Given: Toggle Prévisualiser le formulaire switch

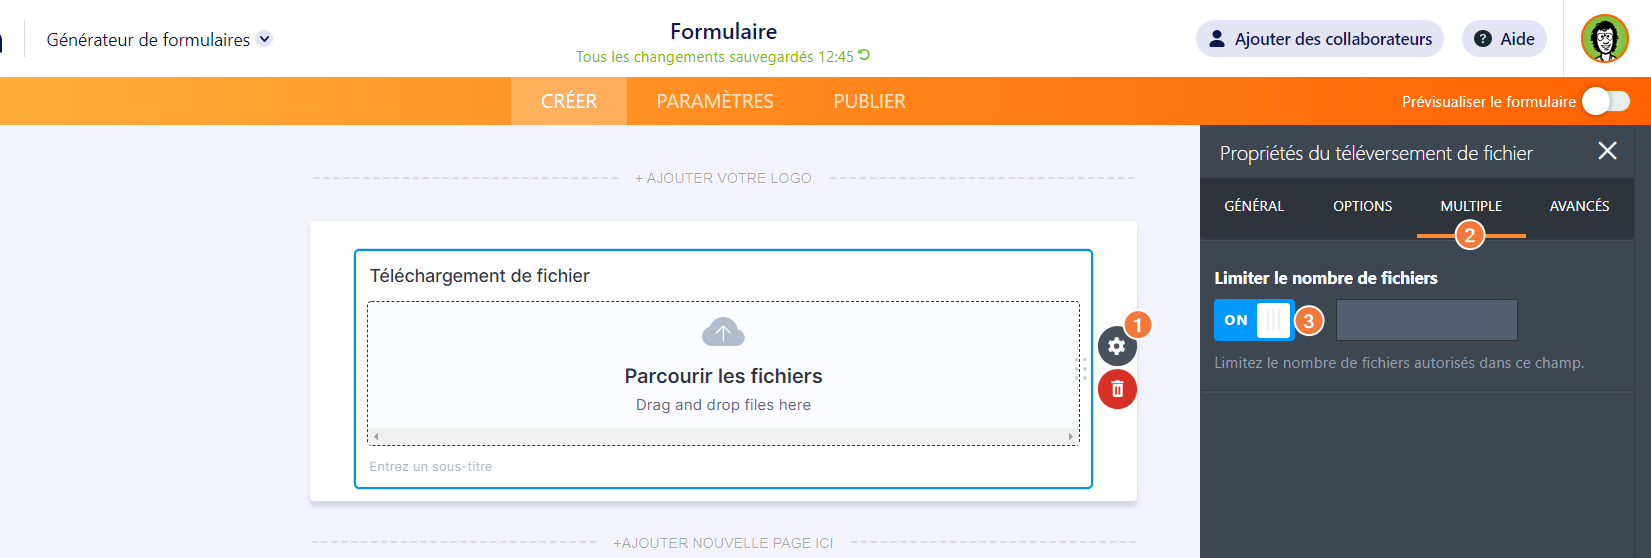Looking at the screenshot, I should tap(1606, 101).
